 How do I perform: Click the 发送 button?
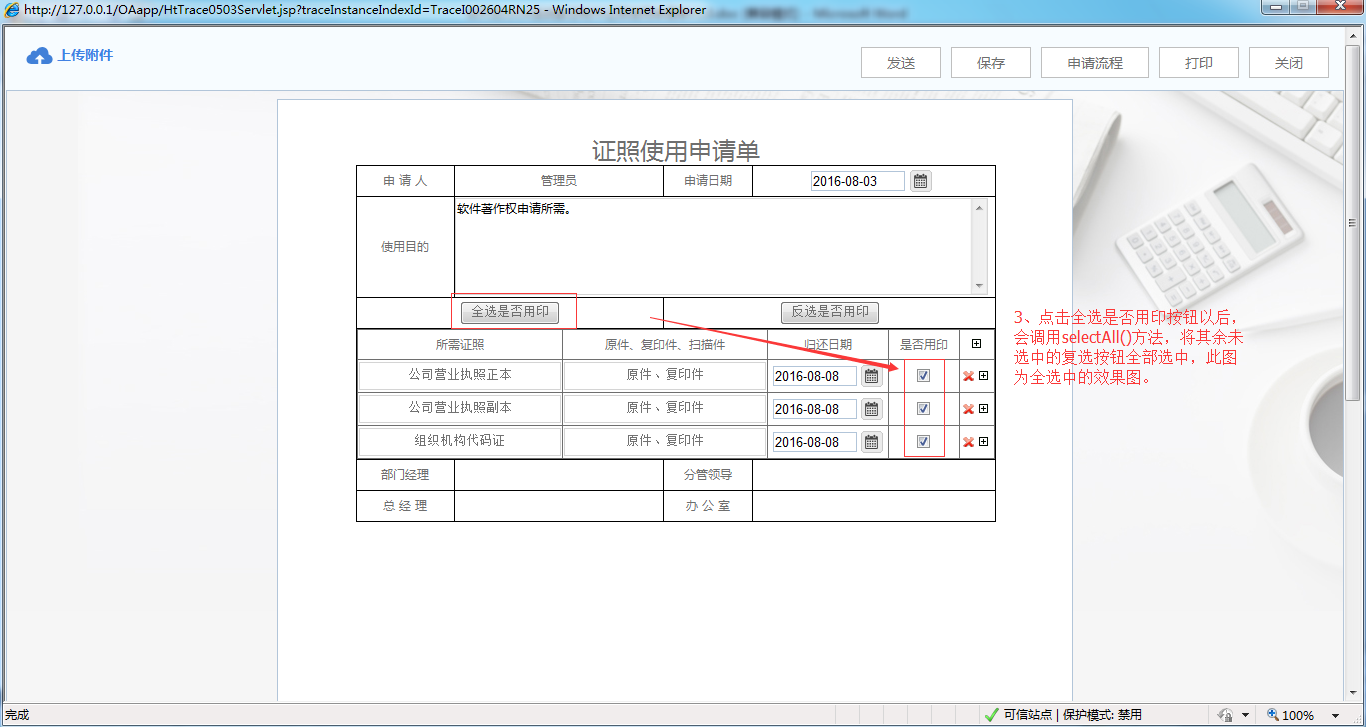click(x=901, y=62)
